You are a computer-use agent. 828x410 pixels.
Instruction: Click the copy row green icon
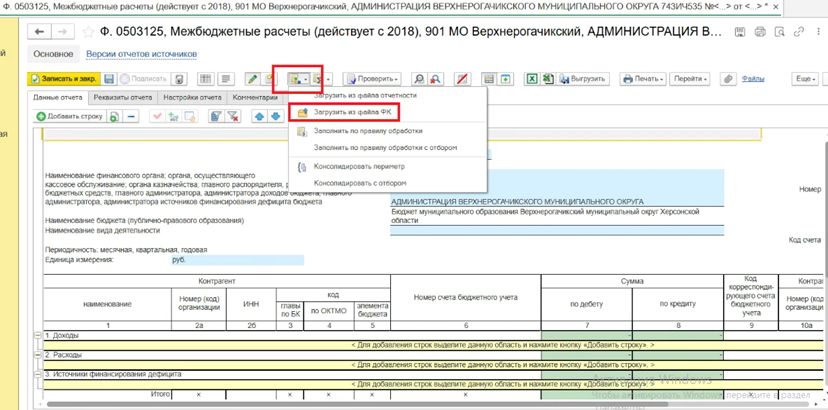click(114, 116)
